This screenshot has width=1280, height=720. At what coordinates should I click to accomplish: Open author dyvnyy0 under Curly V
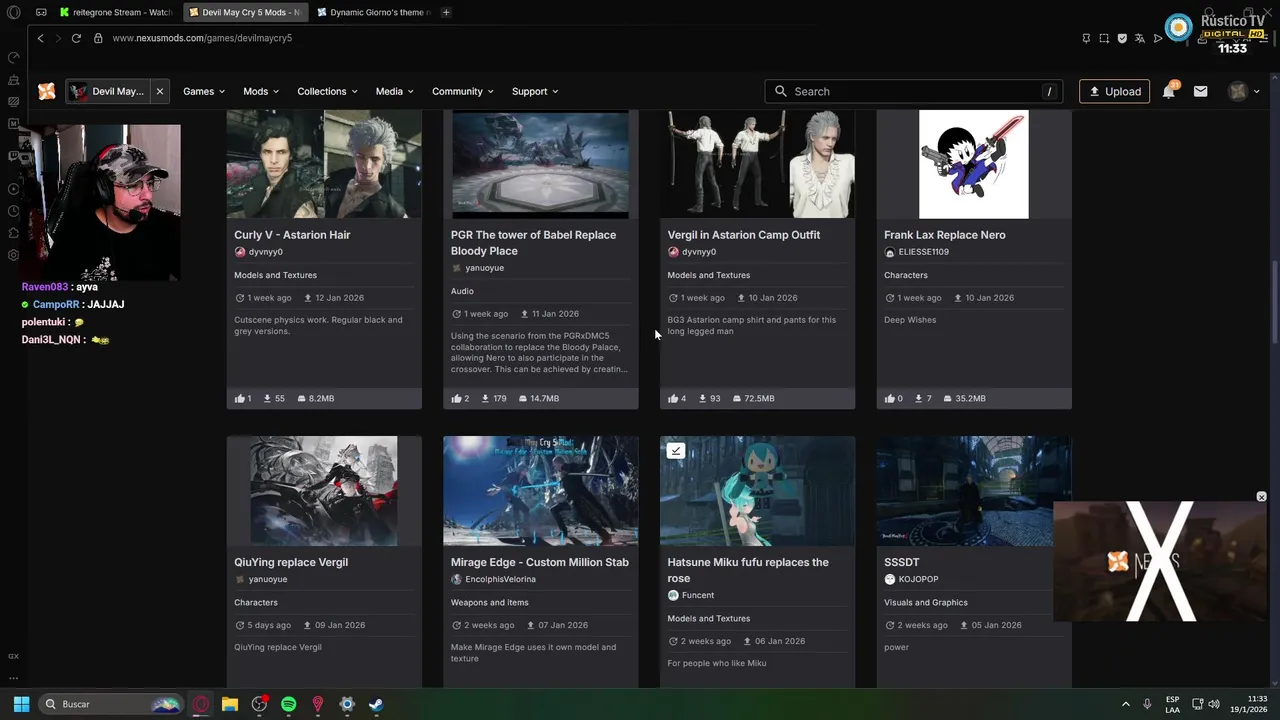click(265, 252)
